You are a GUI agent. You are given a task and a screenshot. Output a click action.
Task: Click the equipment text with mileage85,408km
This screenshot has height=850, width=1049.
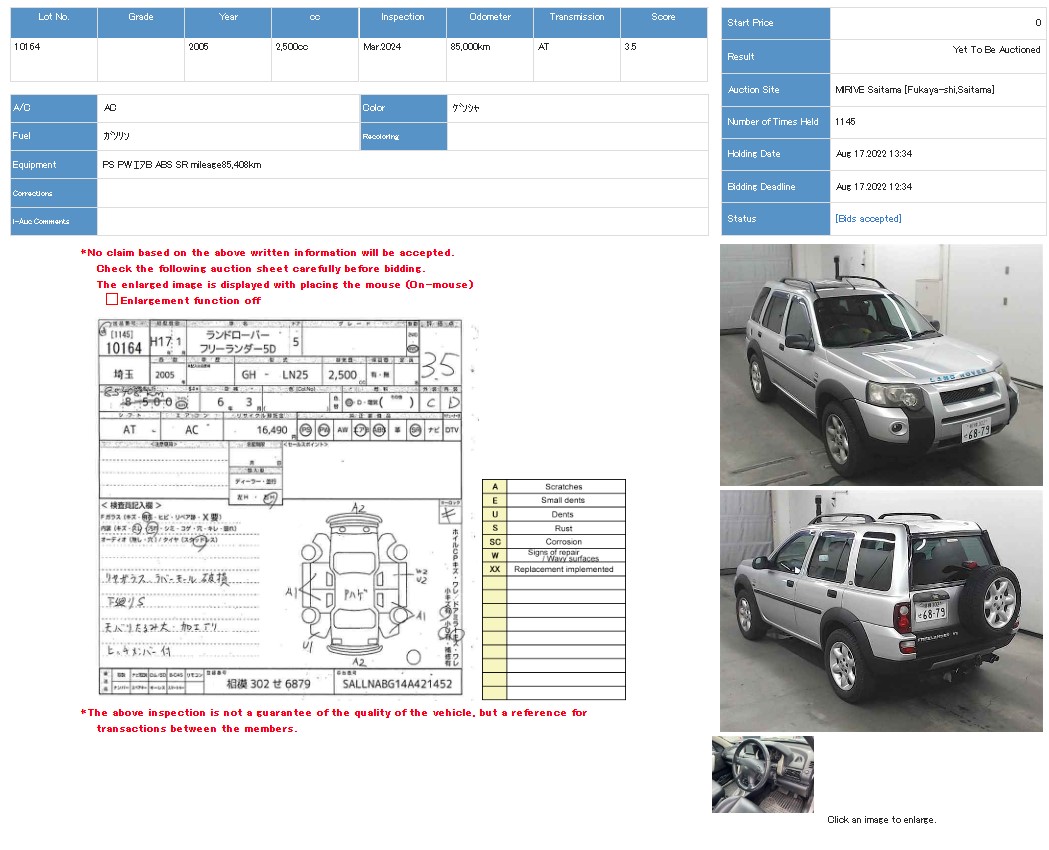(182, 165)
